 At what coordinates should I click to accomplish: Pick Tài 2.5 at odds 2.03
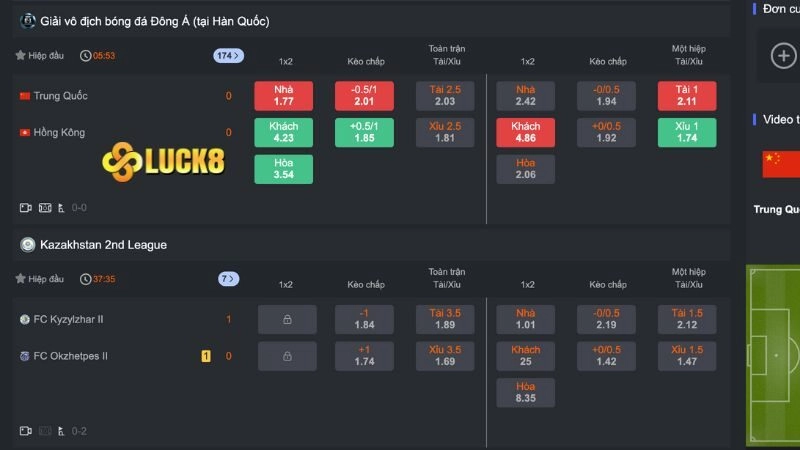tap(445, 96)
